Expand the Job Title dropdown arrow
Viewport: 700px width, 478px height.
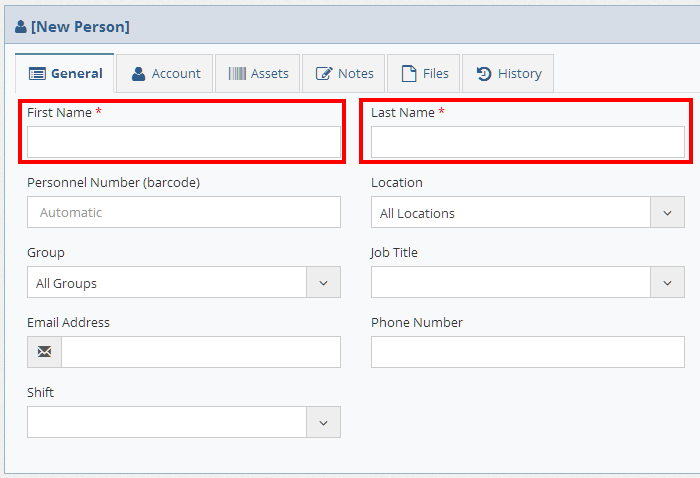pos(667,283)
